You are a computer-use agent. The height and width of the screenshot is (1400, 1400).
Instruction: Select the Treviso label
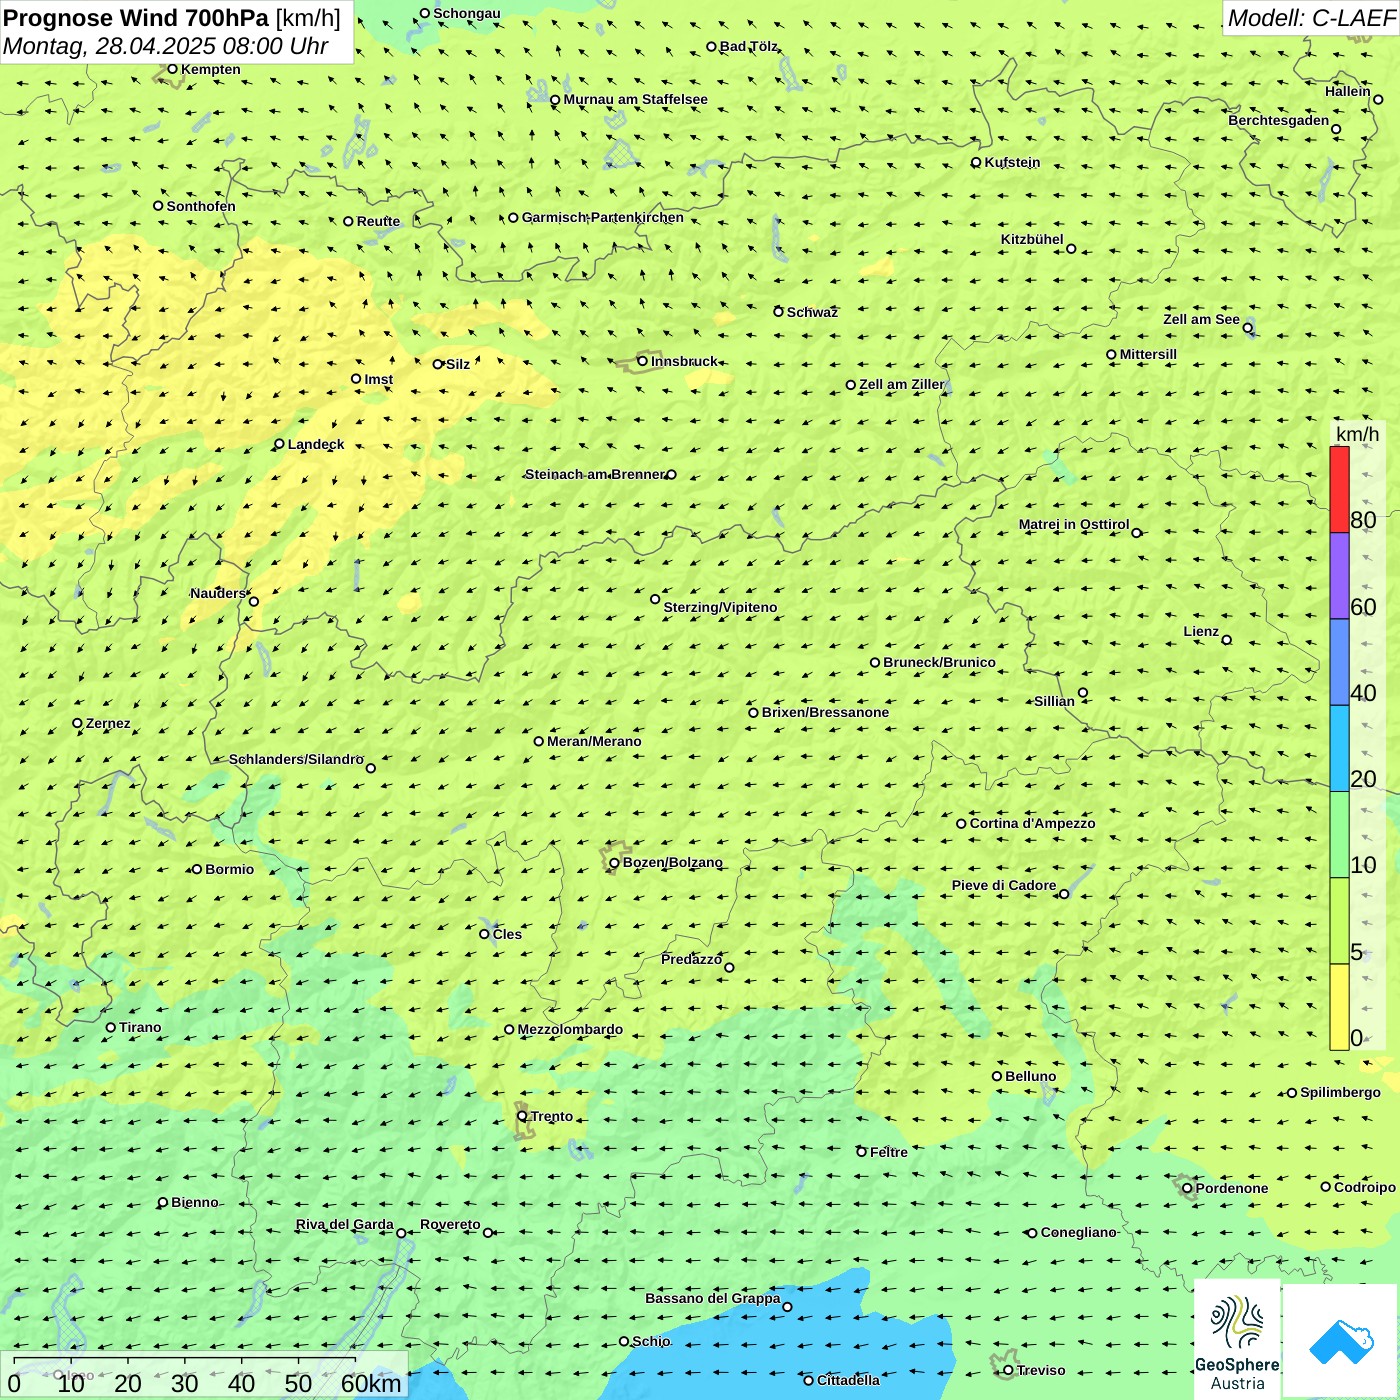1041,1370
